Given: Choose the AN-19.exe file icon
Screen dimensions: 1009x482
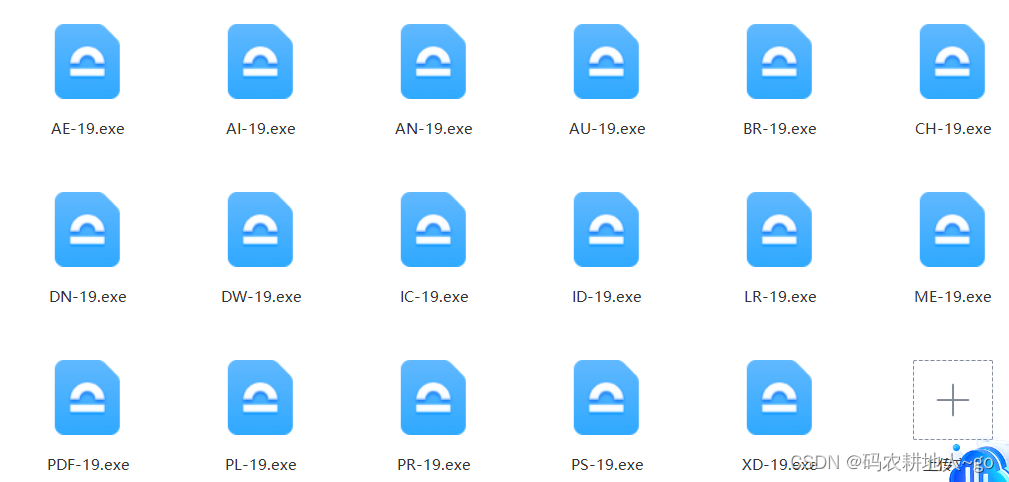Looking at the screenshot, I should 434,62.
